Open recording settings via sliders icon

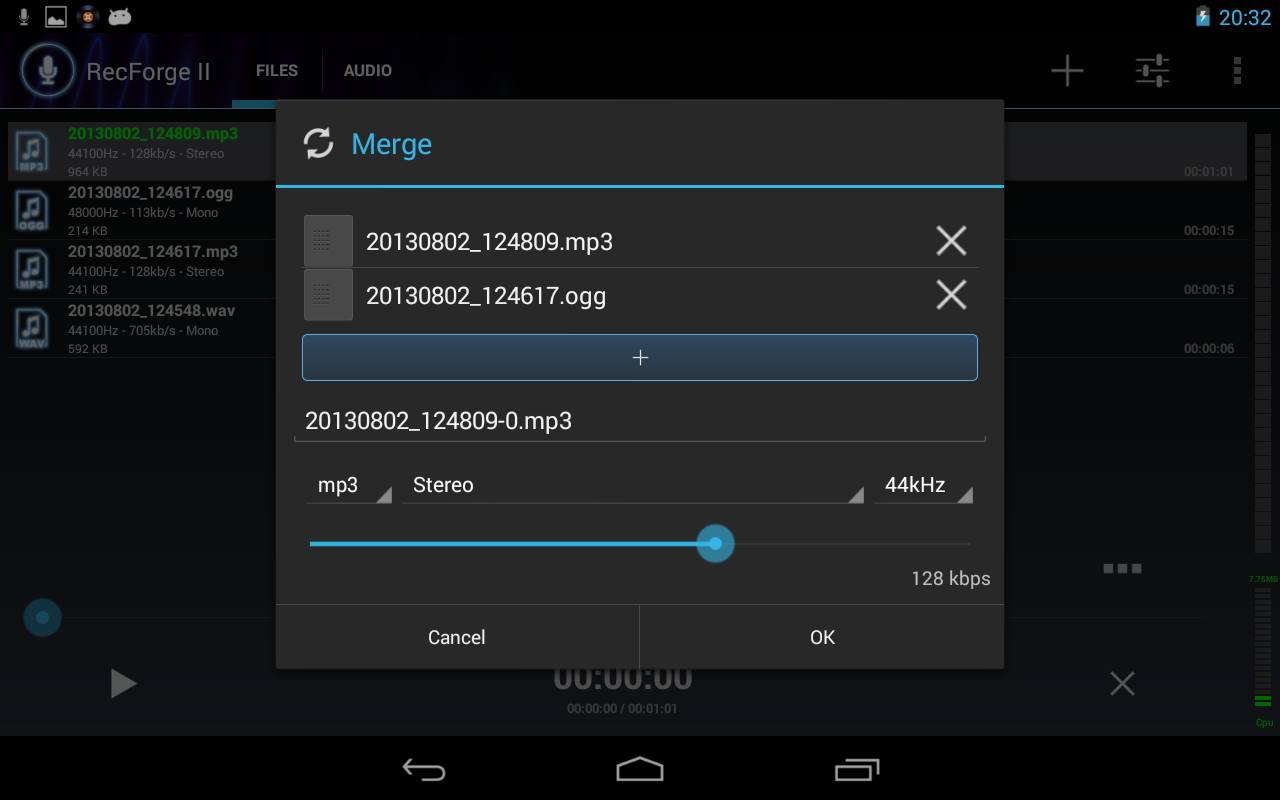(1152, 70)
